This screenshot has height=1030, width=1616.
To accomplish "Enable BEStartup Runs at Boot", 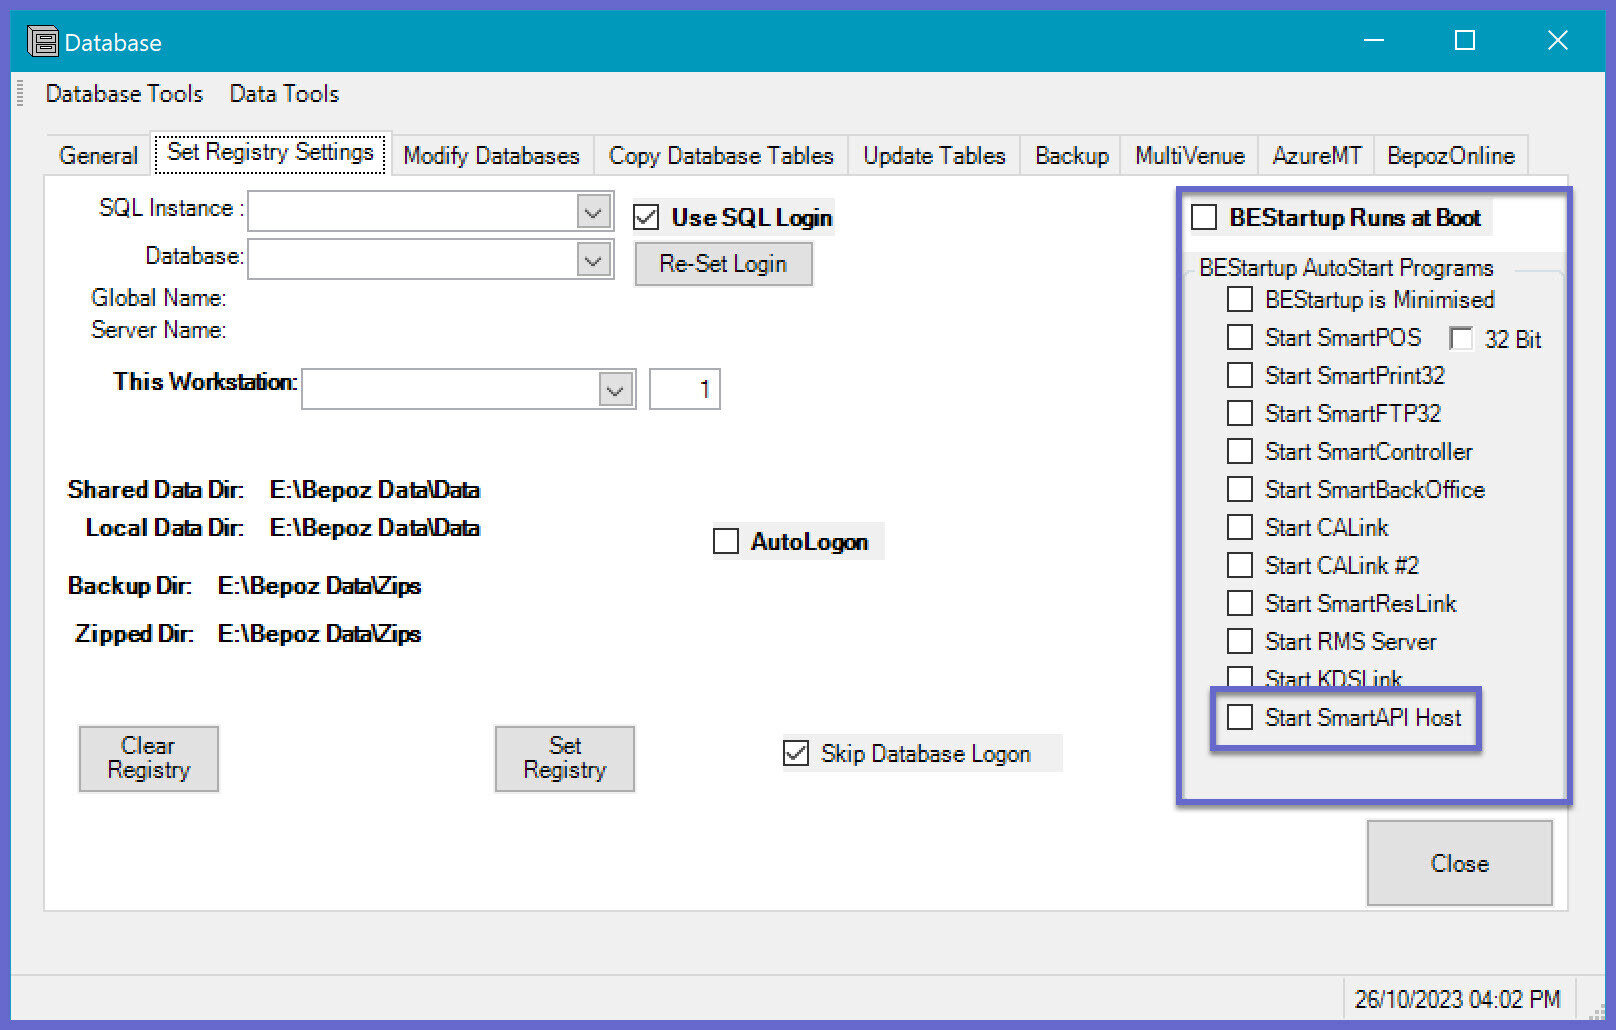I will click(x=1204, y=217).
